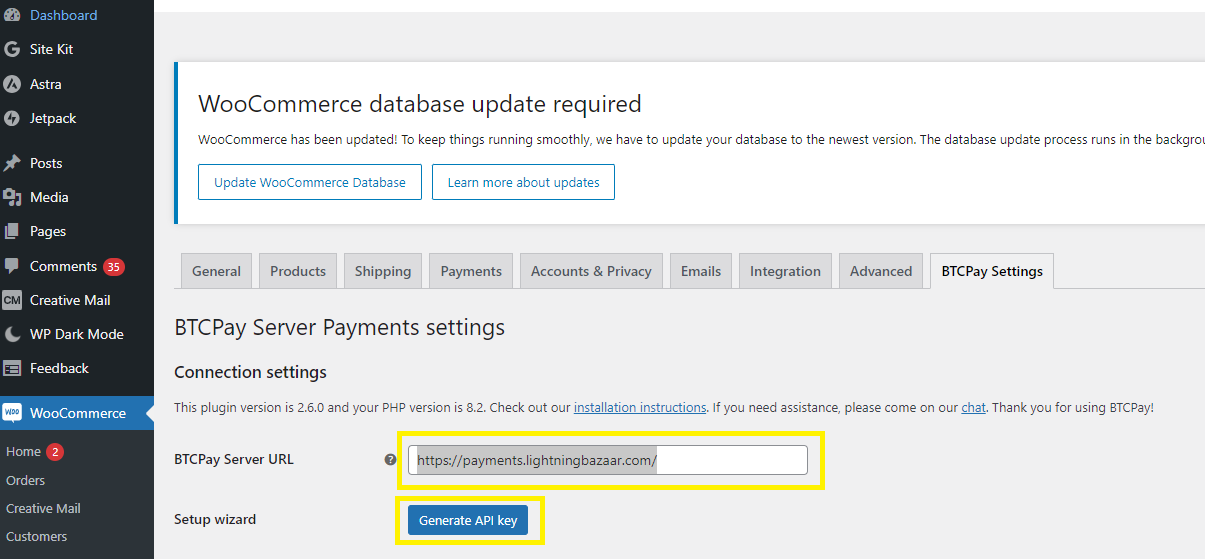Open the installation instructions link
Screen dimensions: 1205x559
tap(640, 408)
